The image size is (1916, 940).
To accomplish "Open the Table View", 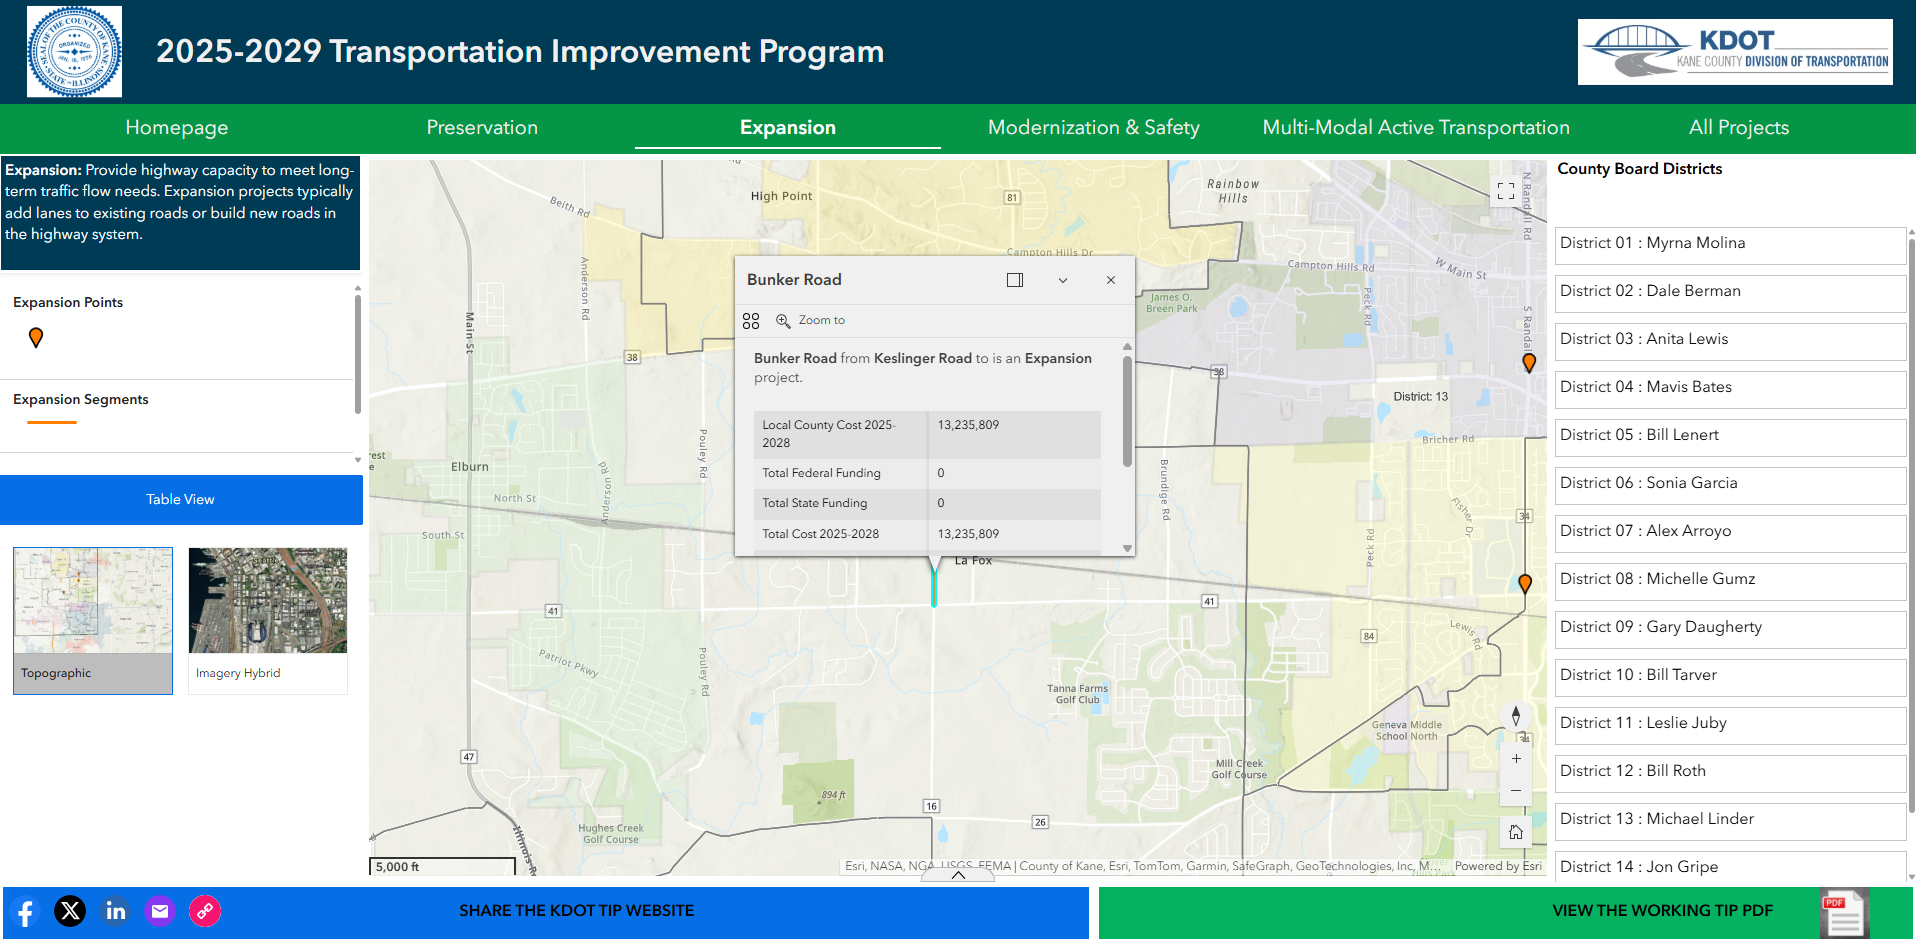I will click(181, 499).
